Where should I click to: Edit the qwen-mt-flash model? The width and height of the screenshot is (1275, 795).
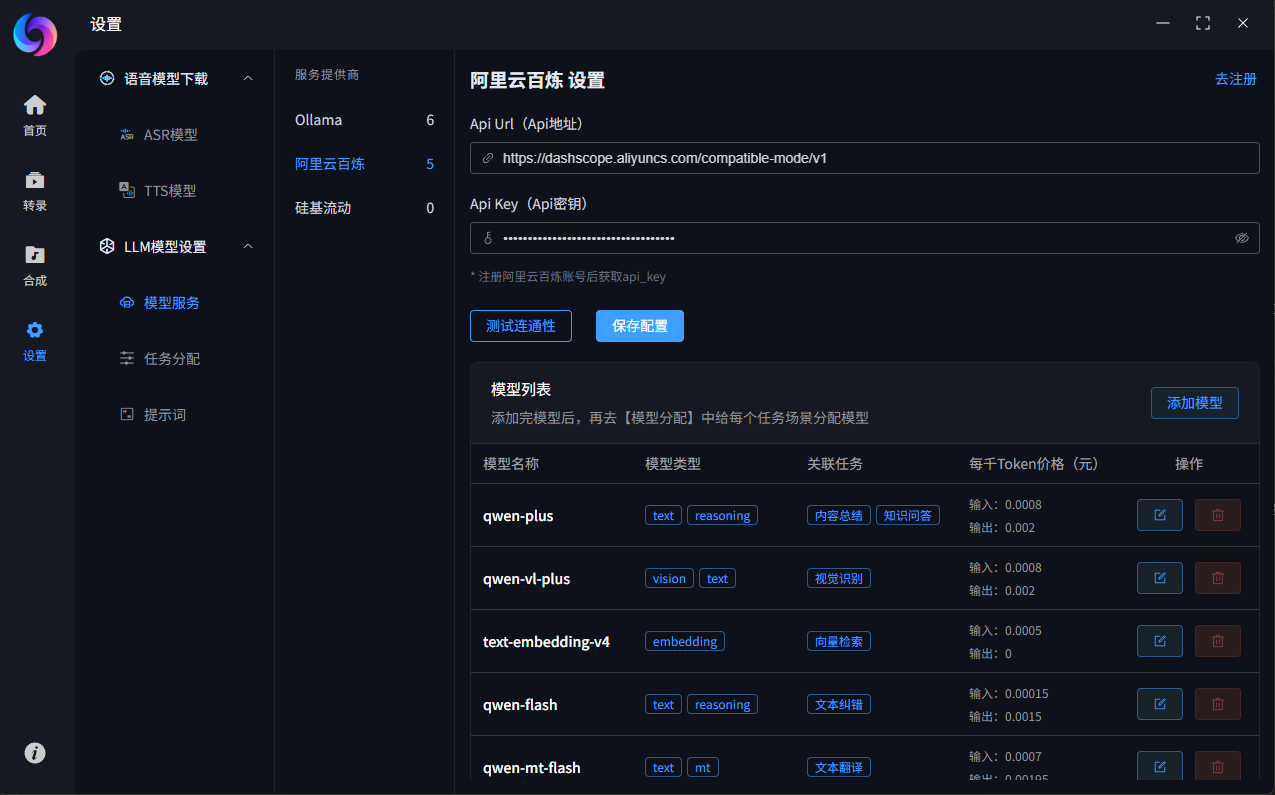click(1160, 767)
